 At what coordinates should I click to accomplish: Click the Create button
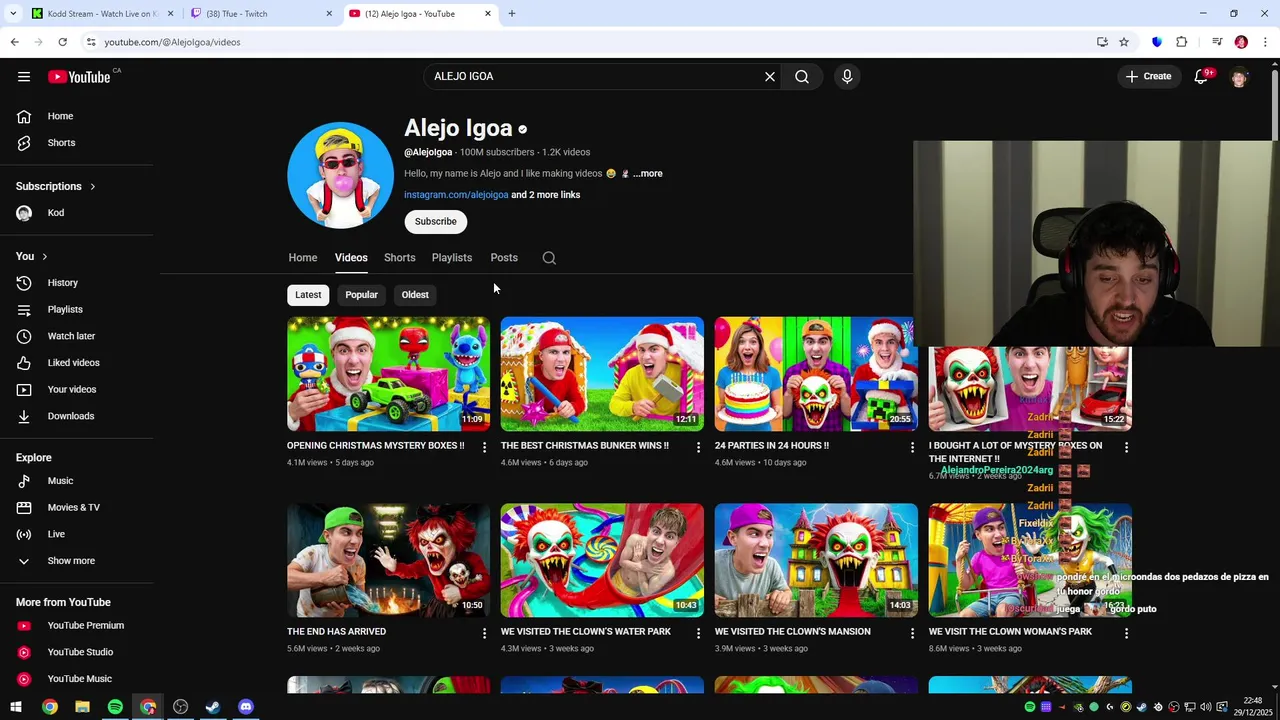pyautogui.click(x=1148, y=76)
